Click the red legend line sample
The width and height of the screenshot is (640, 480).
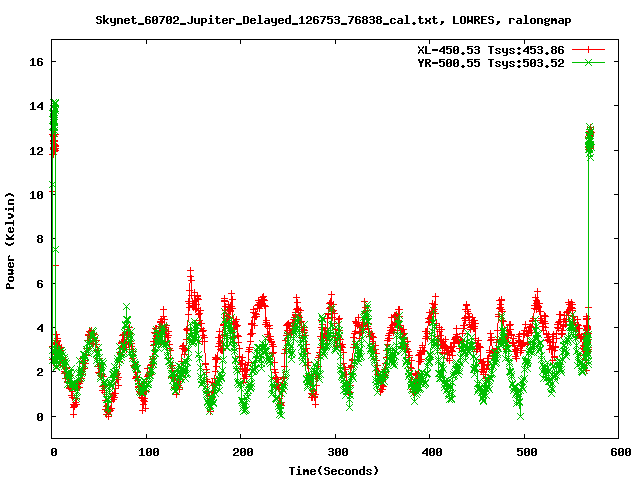click(588, 50)
